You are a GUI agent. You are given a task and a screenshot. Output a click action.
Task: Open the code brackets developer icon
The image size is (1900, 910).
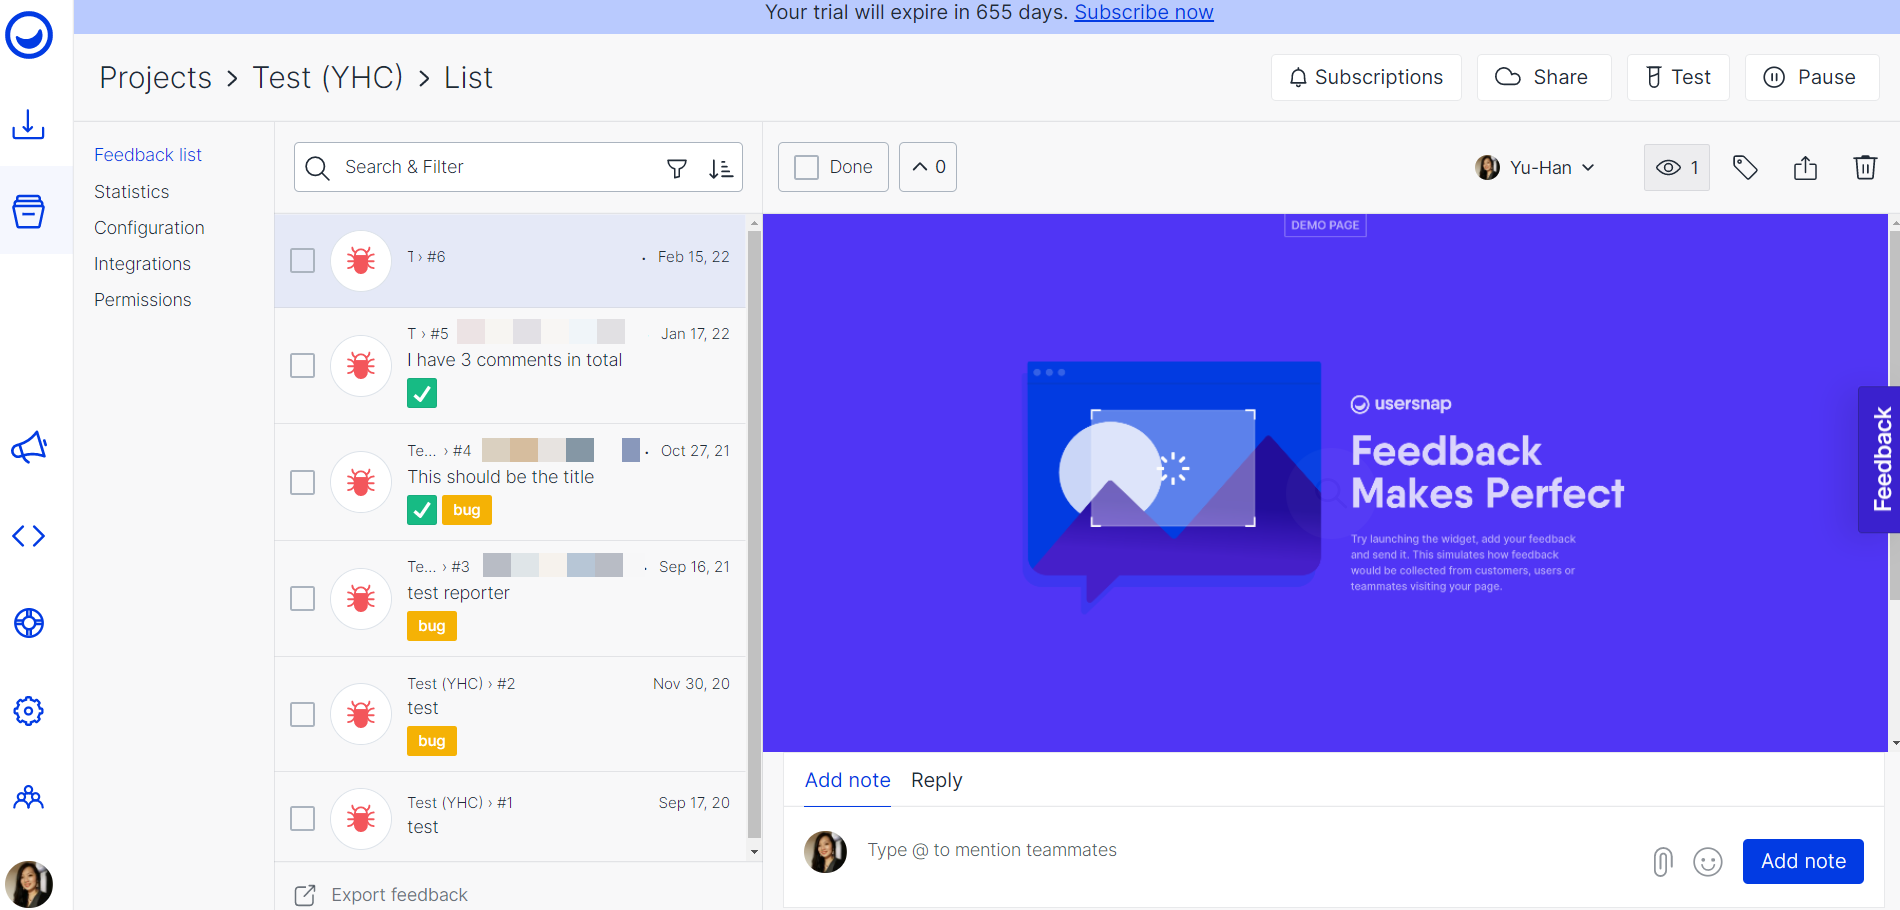tap(28, 536)
